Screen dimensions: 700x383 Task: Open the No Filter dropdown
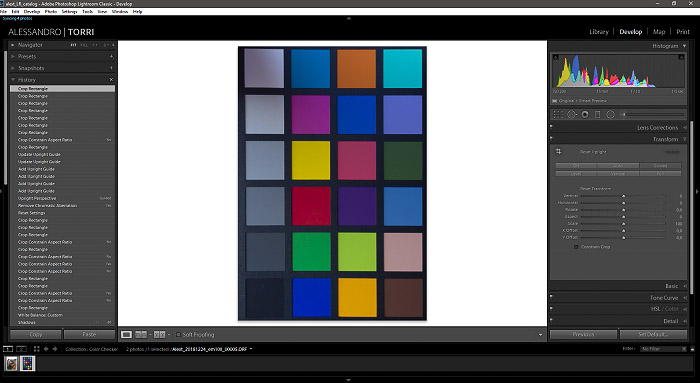pyautogui.click(x=663, y=349)
